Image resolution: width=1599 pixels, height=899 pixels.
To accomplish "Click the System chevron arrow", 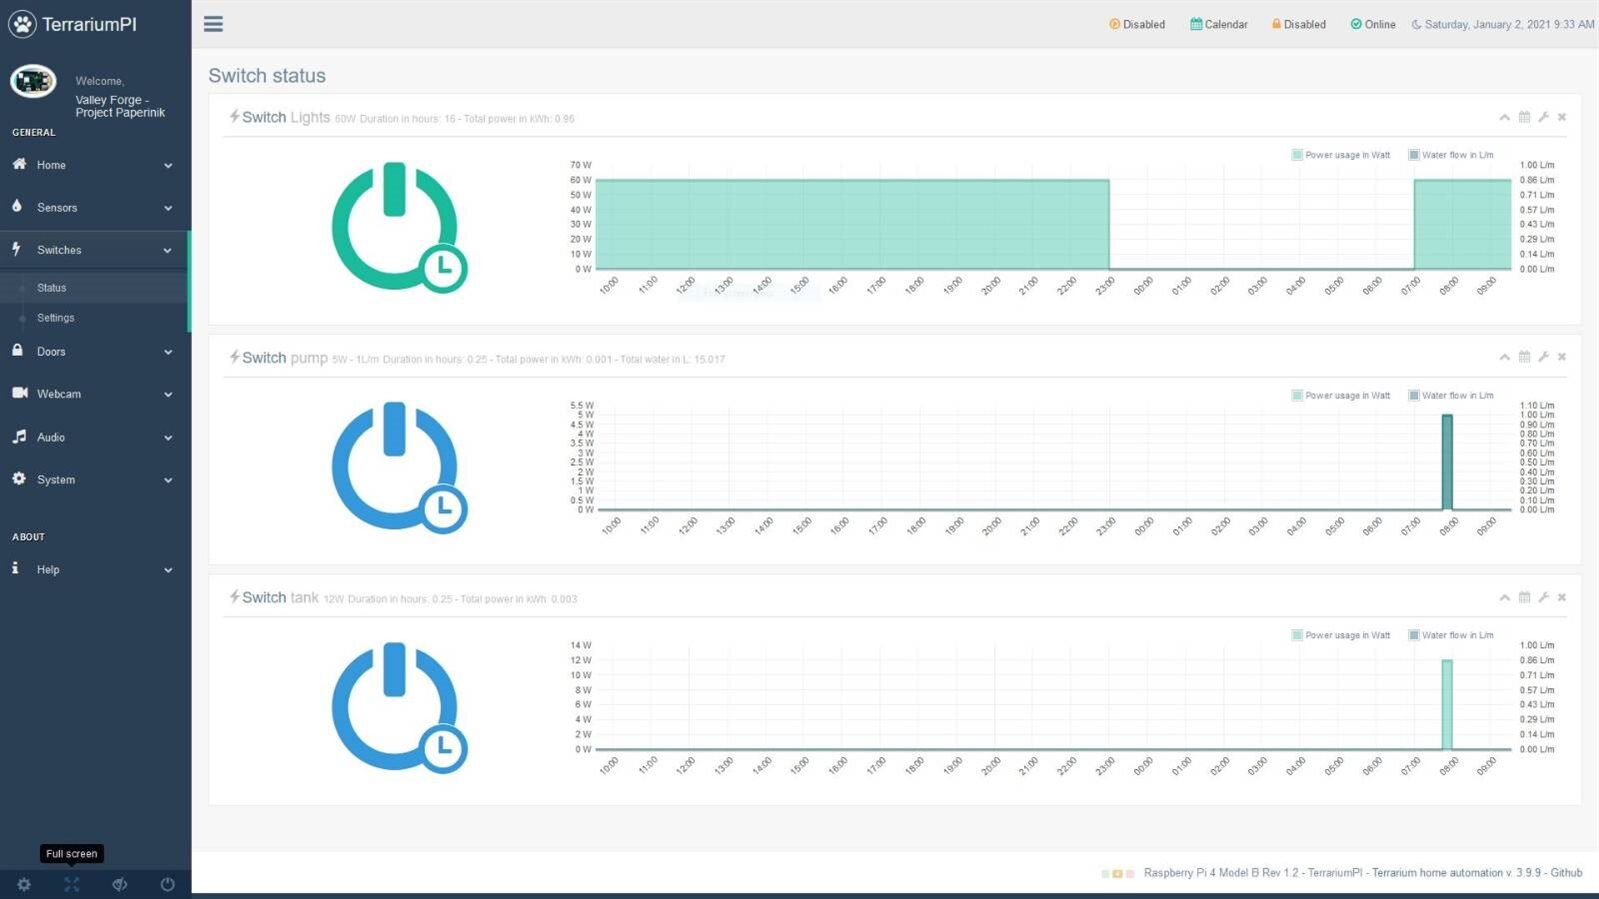I will 168,480.
